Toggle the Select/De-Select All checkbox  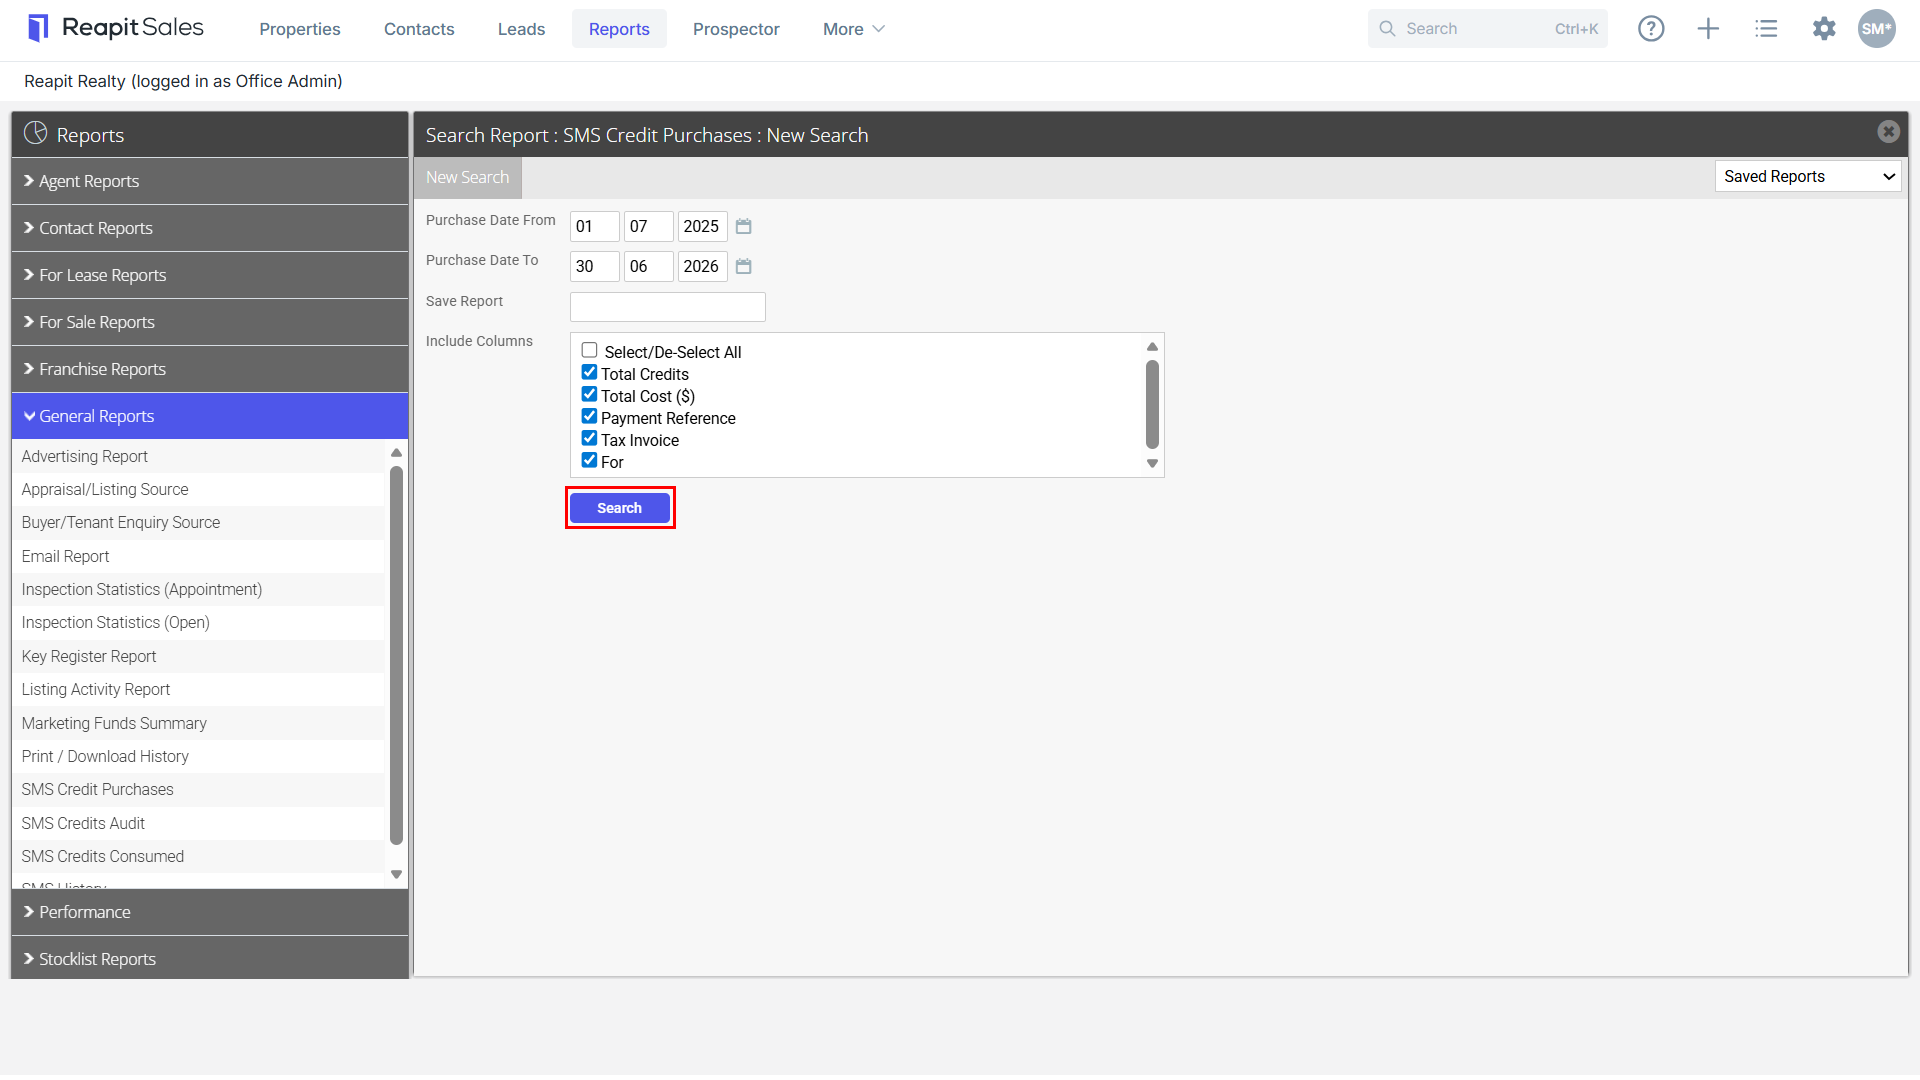point(590,350)
